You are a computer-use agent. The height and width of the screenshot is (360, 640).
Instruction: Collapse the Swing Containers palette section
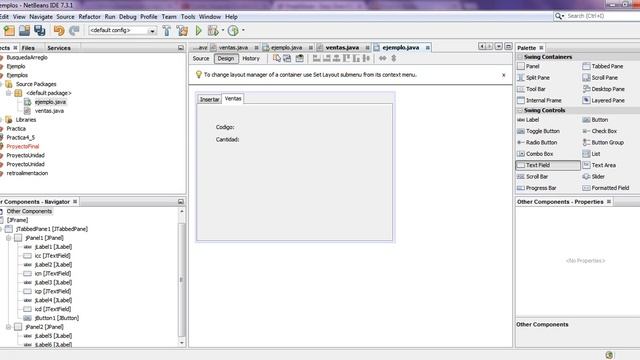(x=520, y=57)
